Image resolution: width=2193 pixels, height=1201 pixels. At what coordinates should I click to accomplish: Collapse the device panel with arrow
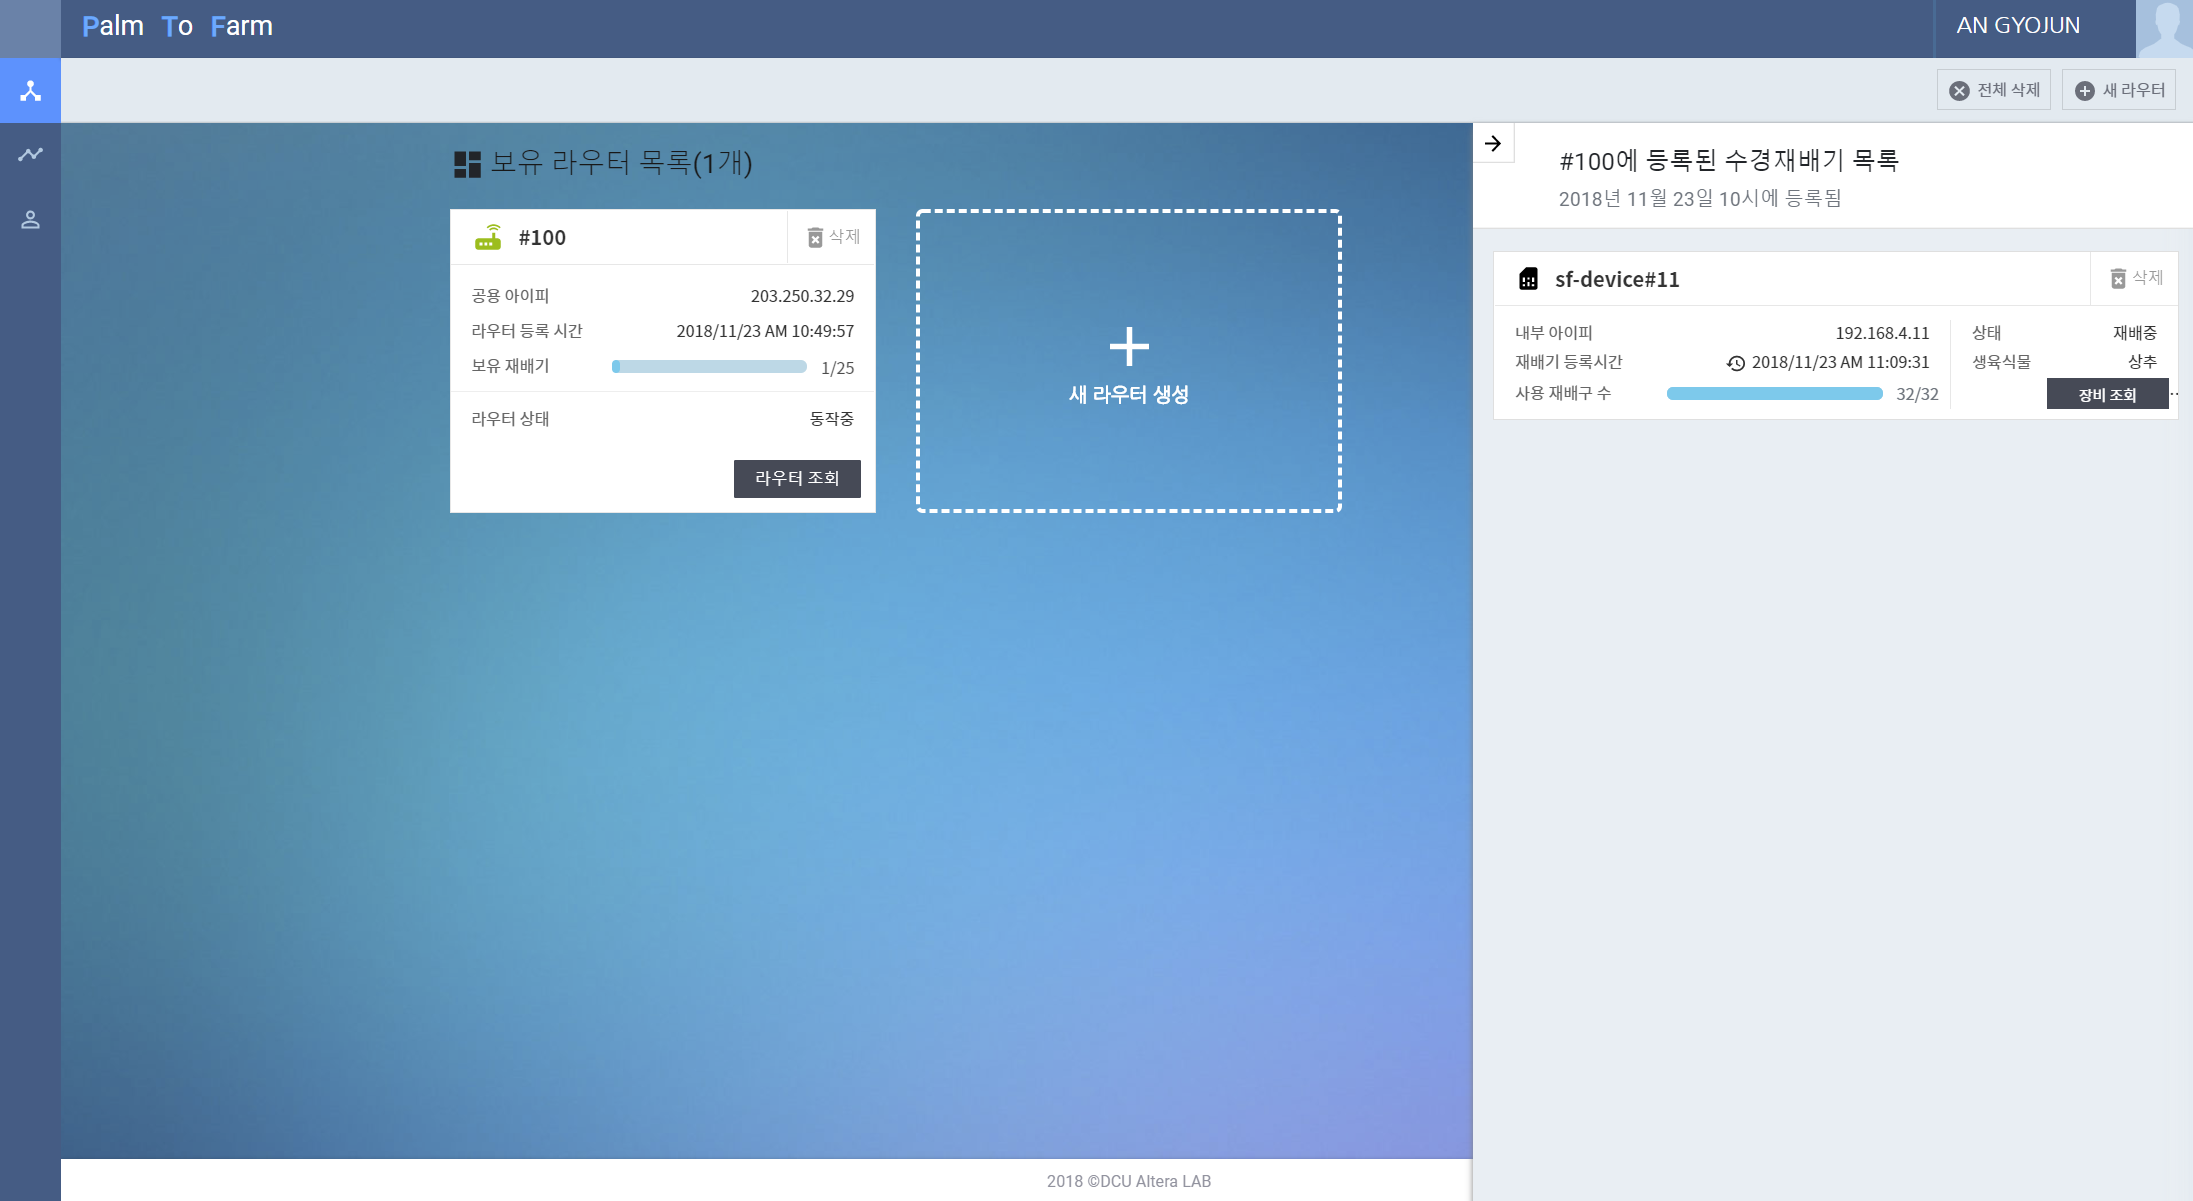pos(1493,143)
